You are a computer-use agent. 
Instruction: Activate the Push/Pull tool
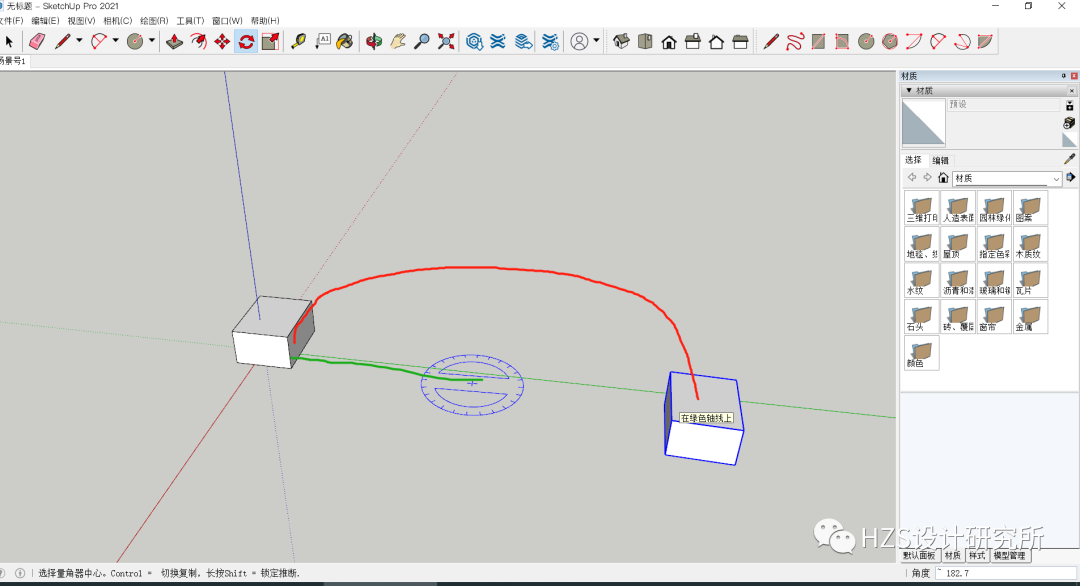point(174,41)
